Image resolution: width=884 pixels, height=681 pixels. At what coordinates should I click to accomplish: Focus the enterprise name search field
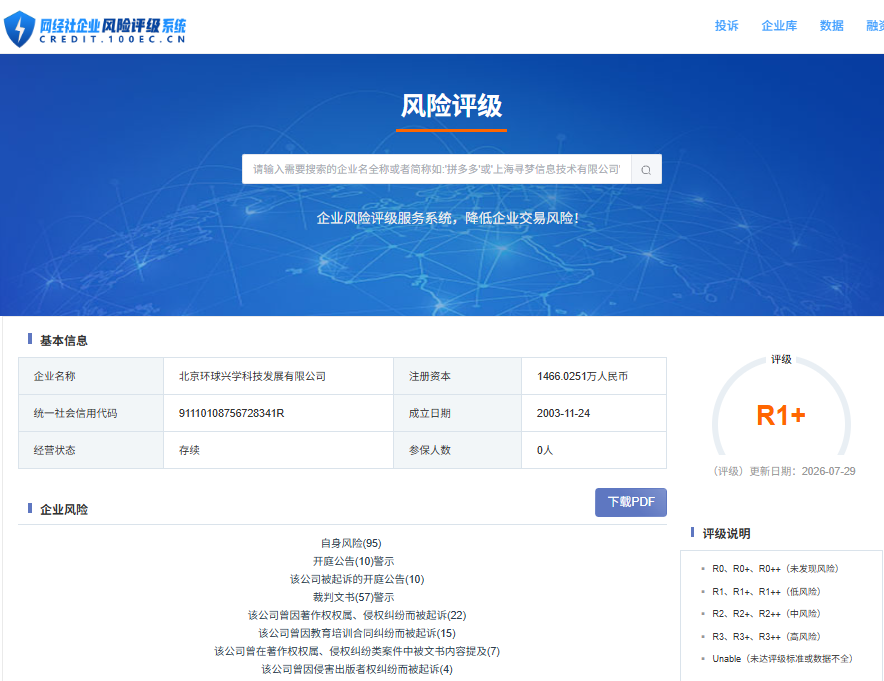click(x=436, y=169)
